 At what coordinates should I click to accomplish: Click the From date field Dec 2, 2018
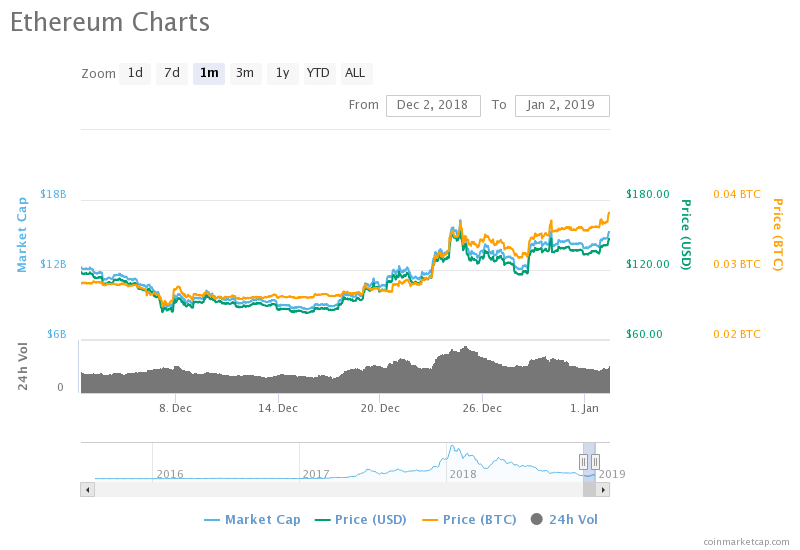click(433, 106)
